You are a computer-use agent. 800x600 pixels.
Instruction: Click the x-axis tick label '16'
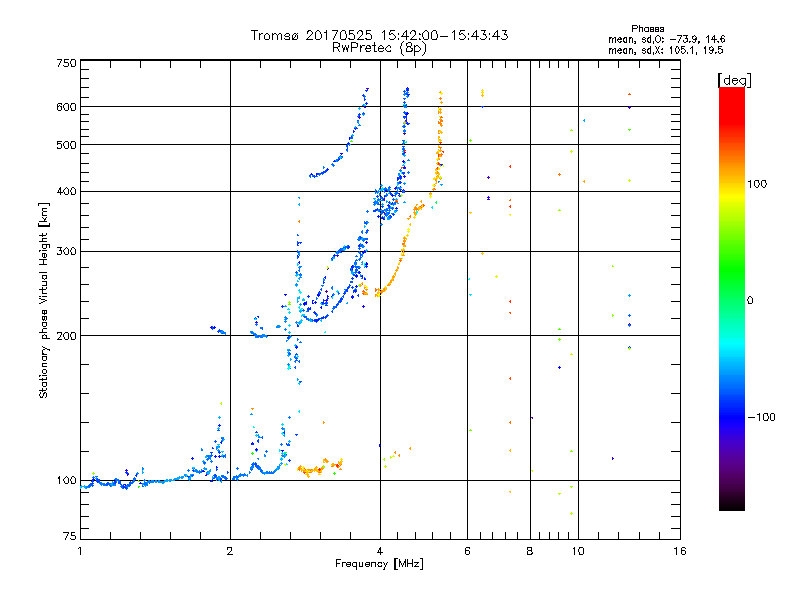(680, 551)
